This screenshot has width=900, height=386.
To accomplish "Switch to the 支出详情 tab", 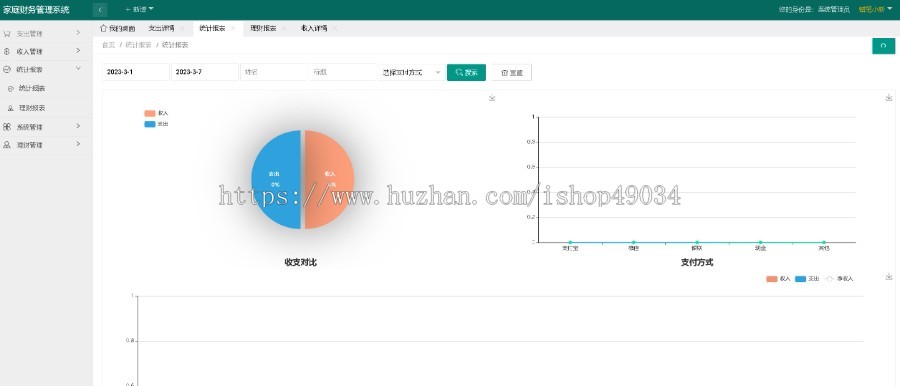I will [x=161, y=28].
